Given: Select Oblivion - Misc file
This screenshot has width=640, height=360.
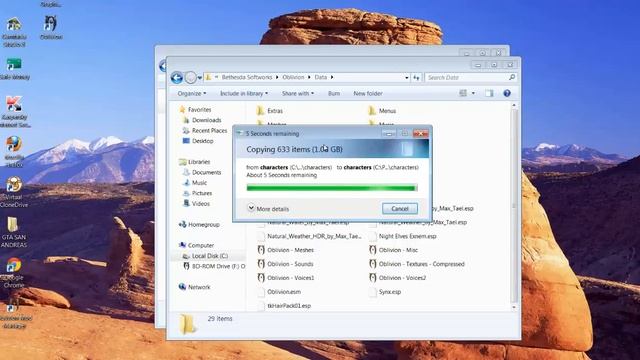Looking at the screenshot, I should coord(393,250).
